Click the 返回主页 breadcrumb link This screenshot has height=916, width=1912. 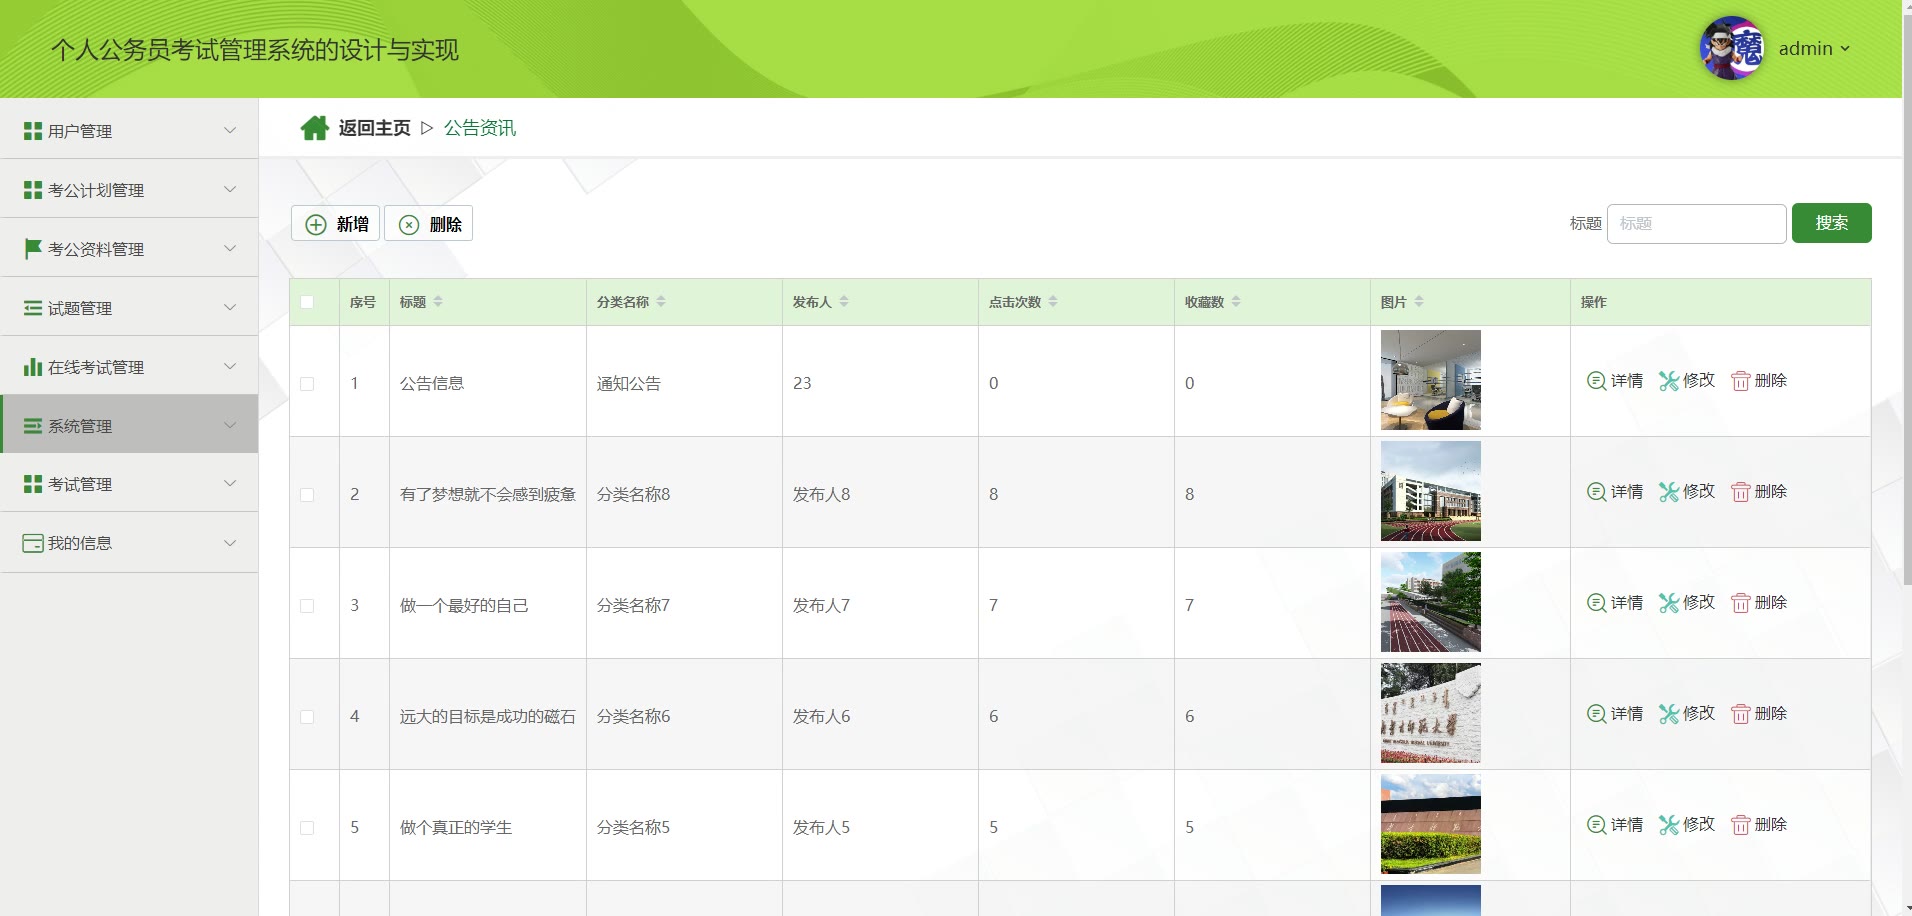click(x=374, y=128)
